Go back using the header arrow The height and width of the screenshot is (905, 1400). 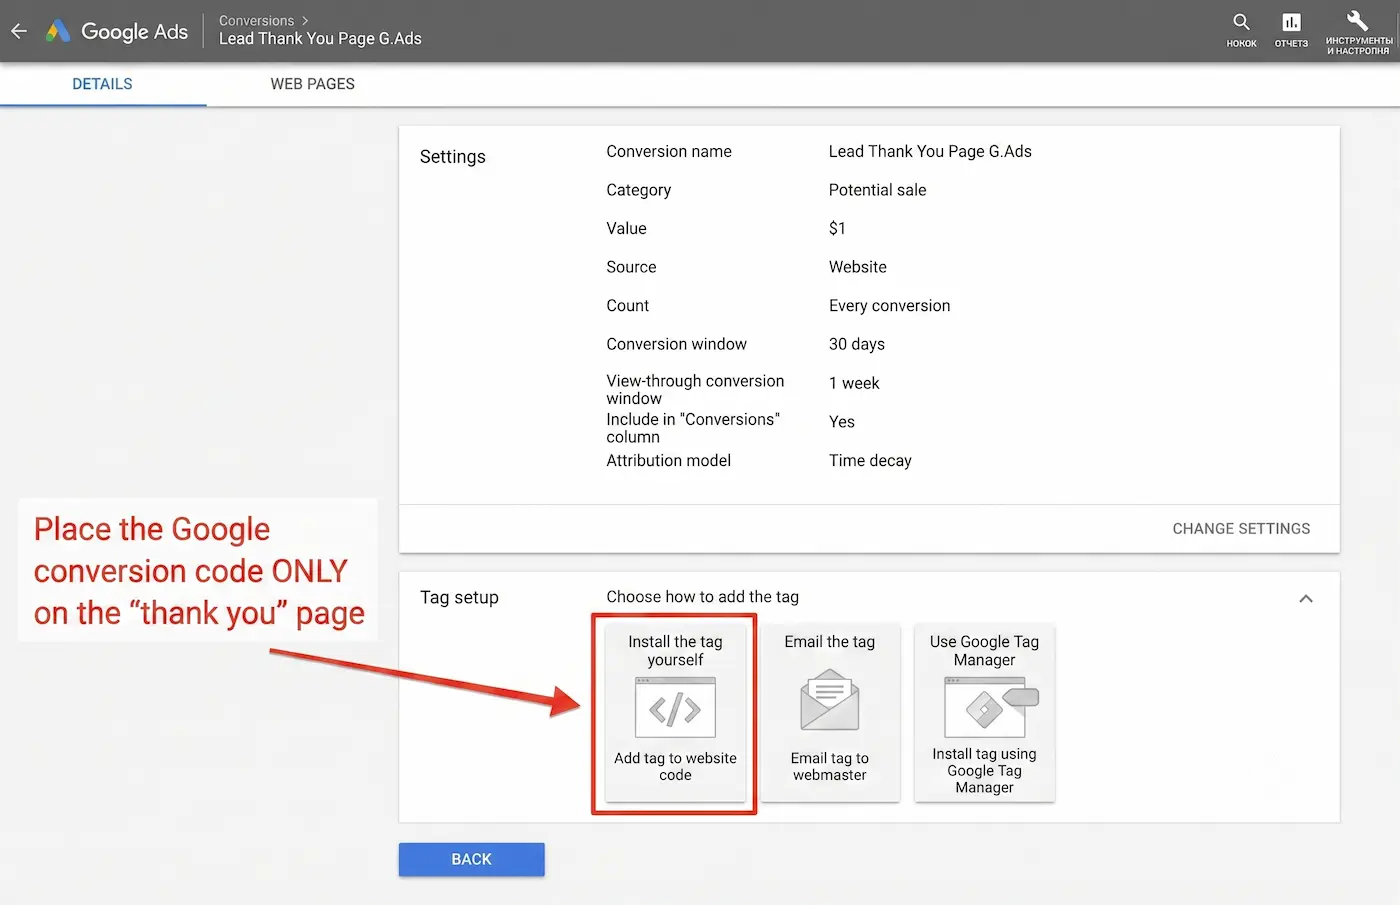tap(19, 31)
